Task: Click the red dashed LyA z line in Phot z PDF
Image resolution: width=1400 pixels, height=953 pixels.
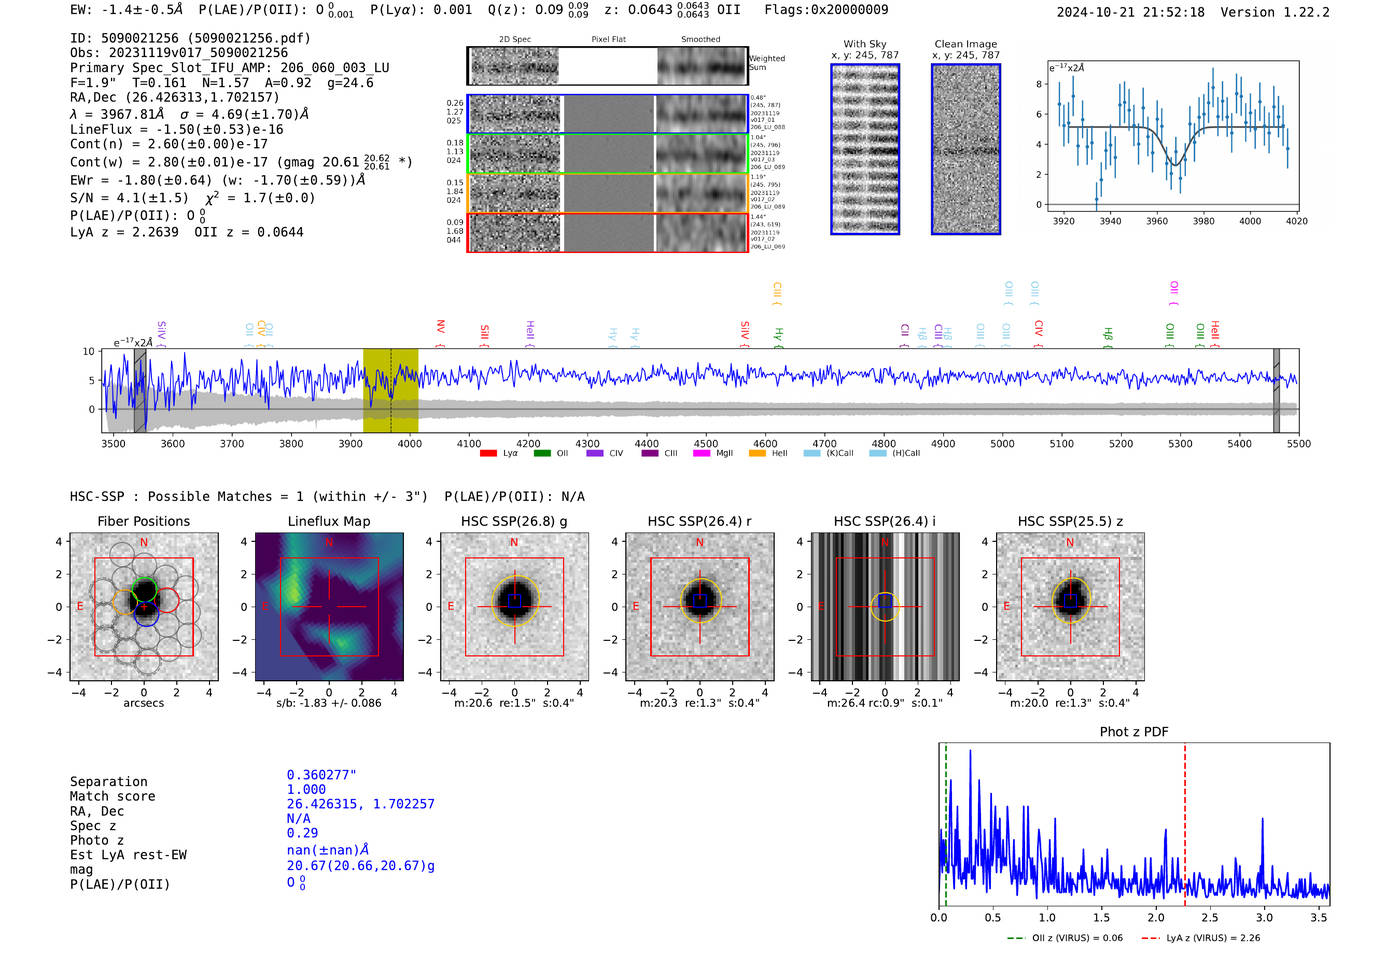Action: coord(1185,824)
